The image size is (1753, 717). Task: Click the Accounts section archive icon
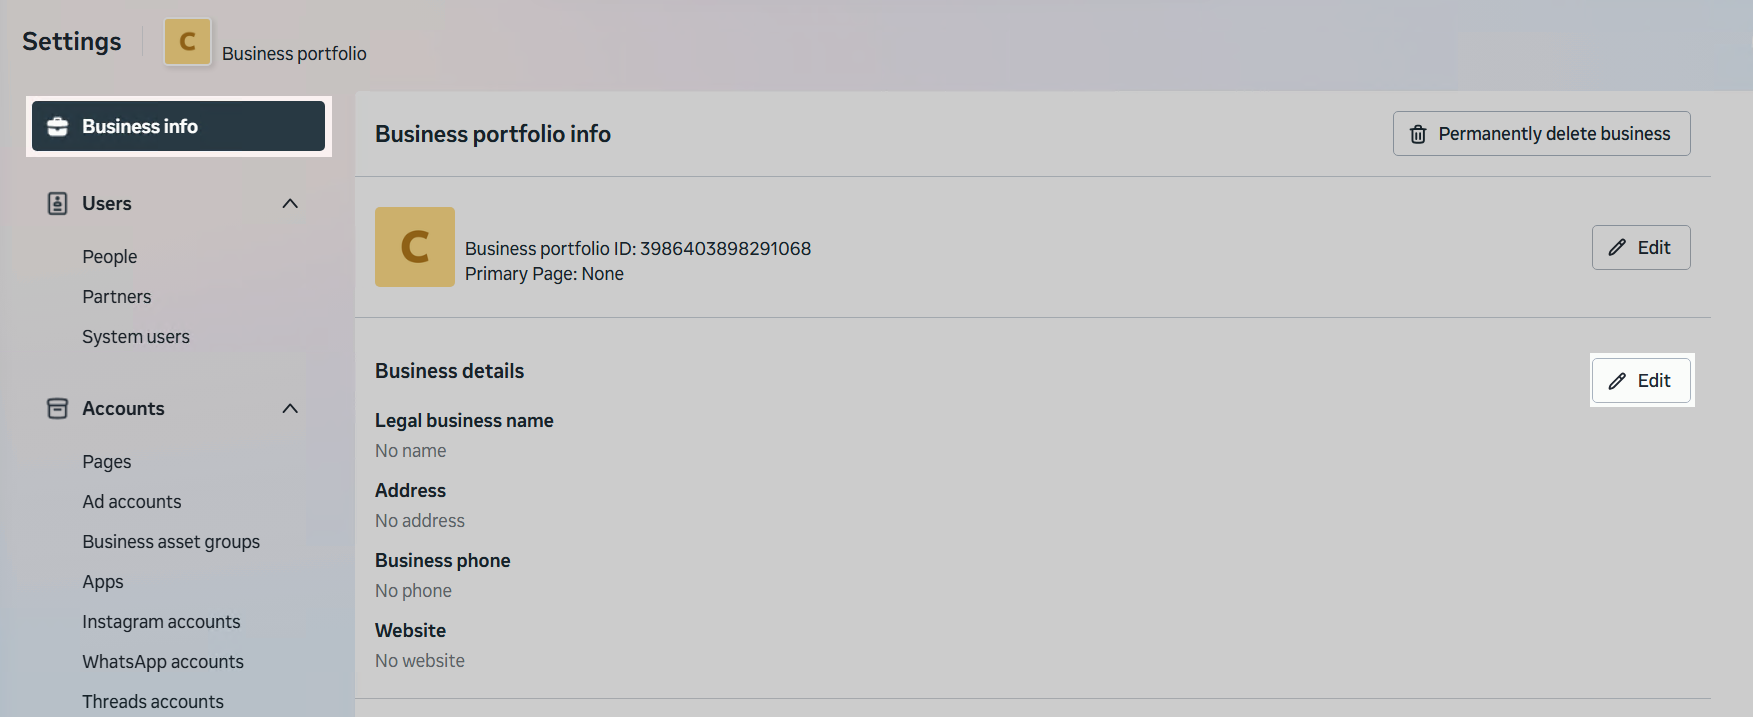[x=58, y=408]
